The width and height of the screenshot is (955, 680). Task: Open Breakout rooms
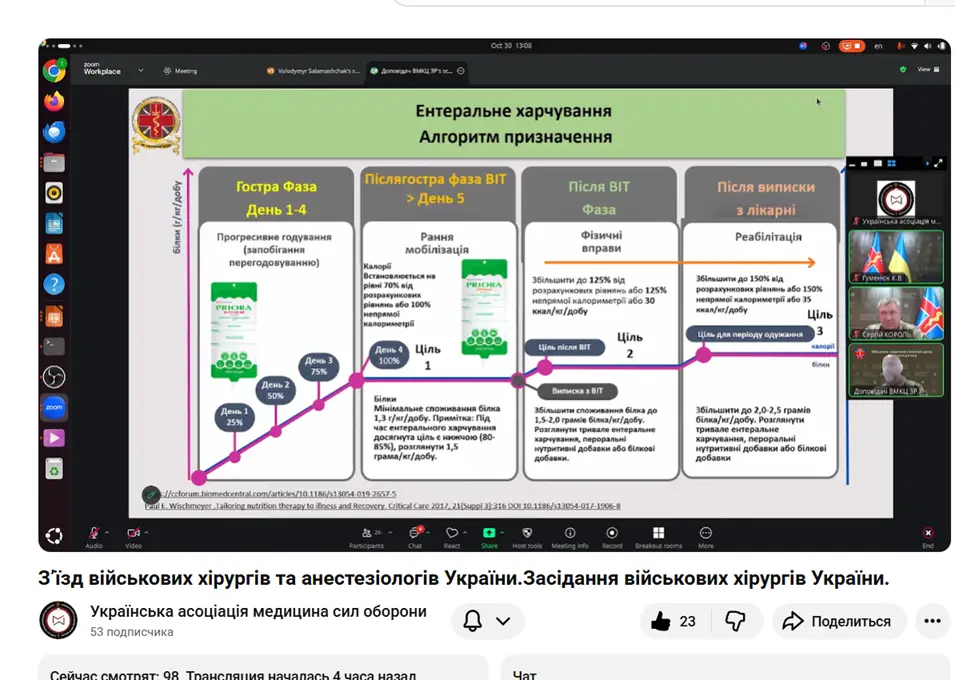pyautogui.click(x=658, y=535)
